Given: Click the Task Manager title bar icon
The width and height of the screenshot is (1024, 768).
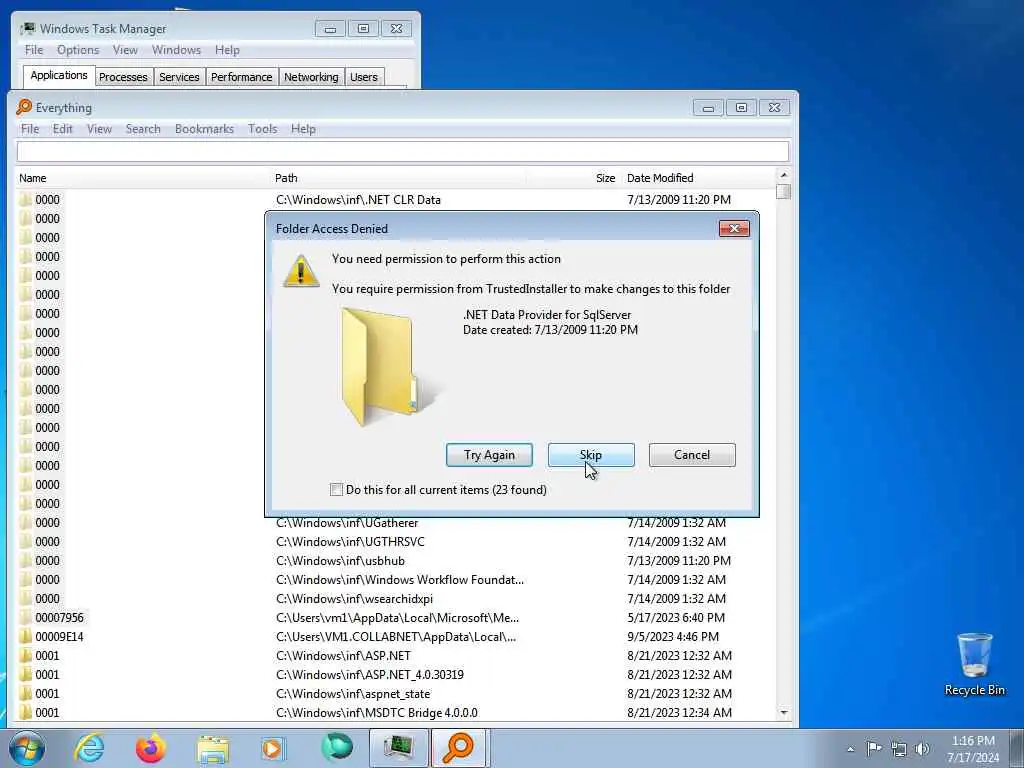Looking at the screenshot, I should pos(28,28).
